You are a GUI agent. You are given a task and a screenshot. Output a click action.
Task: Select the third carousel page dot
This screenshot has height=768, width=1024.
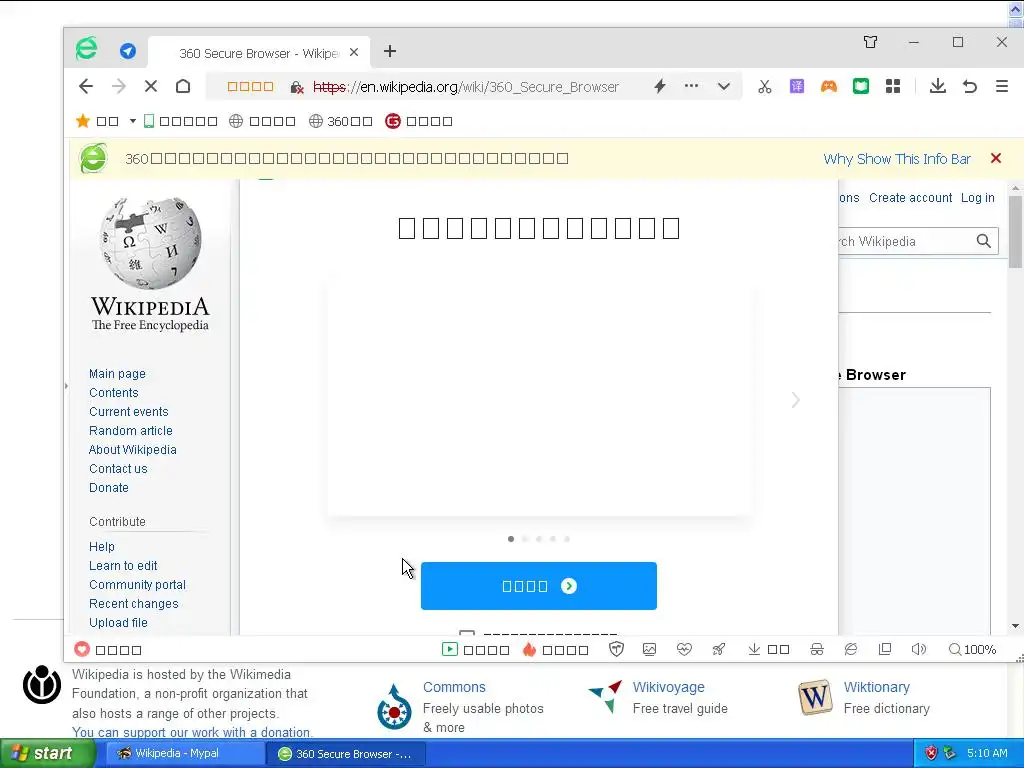coord(539,539)
